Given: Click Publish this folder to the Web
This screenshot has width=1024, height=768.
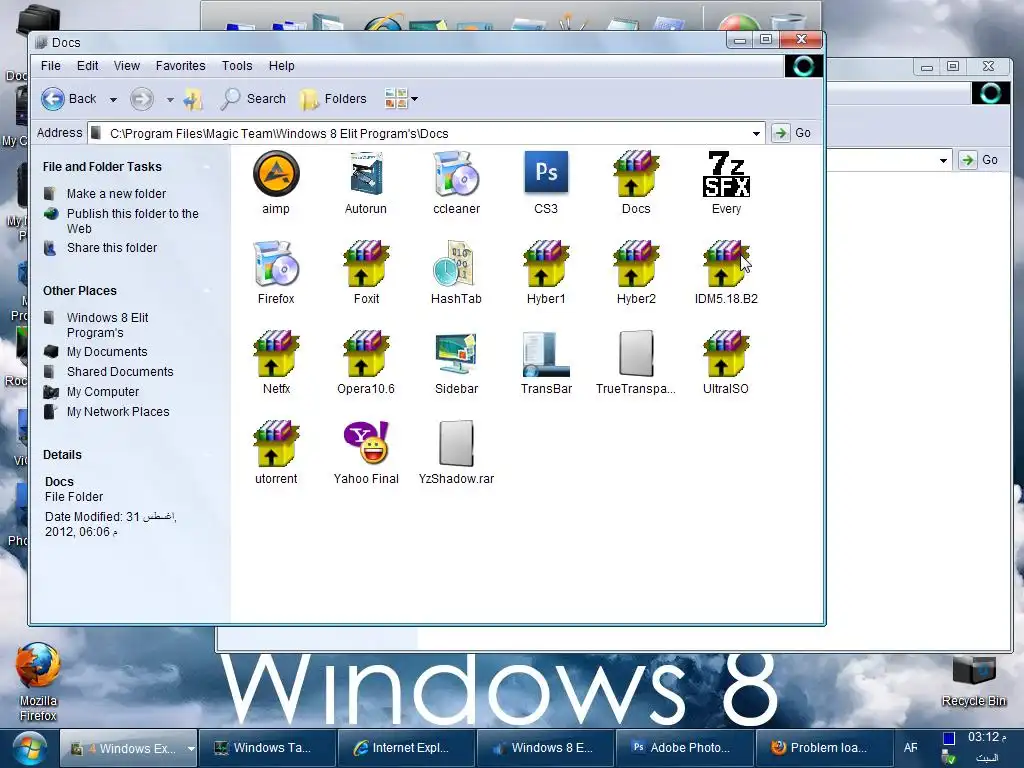Looking at the screenshot, I should pyautogui.click(x=133, y=221).
